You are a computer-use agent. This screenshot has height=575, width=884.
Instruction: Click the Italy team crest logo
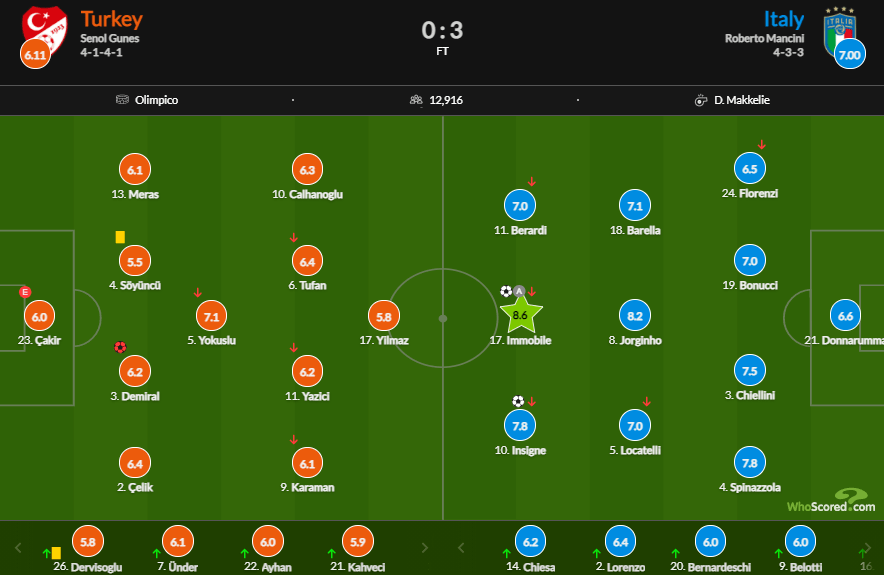click(839, 31)
